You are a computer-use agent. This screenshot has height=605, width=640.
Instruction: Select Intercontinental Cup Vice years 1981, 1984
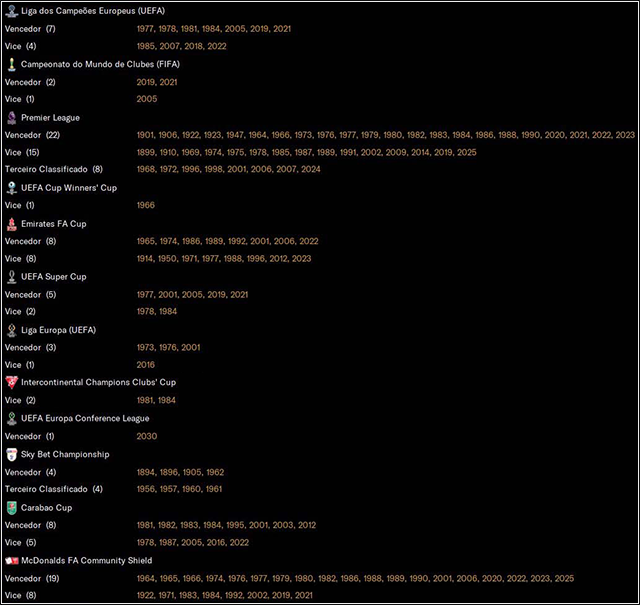pos(156,400)
